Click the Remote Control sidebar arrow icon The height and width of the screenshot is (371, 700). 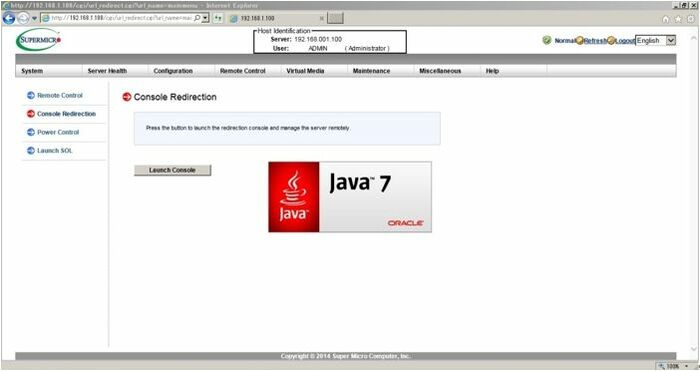pyautogui.click(x=31, y=95)
